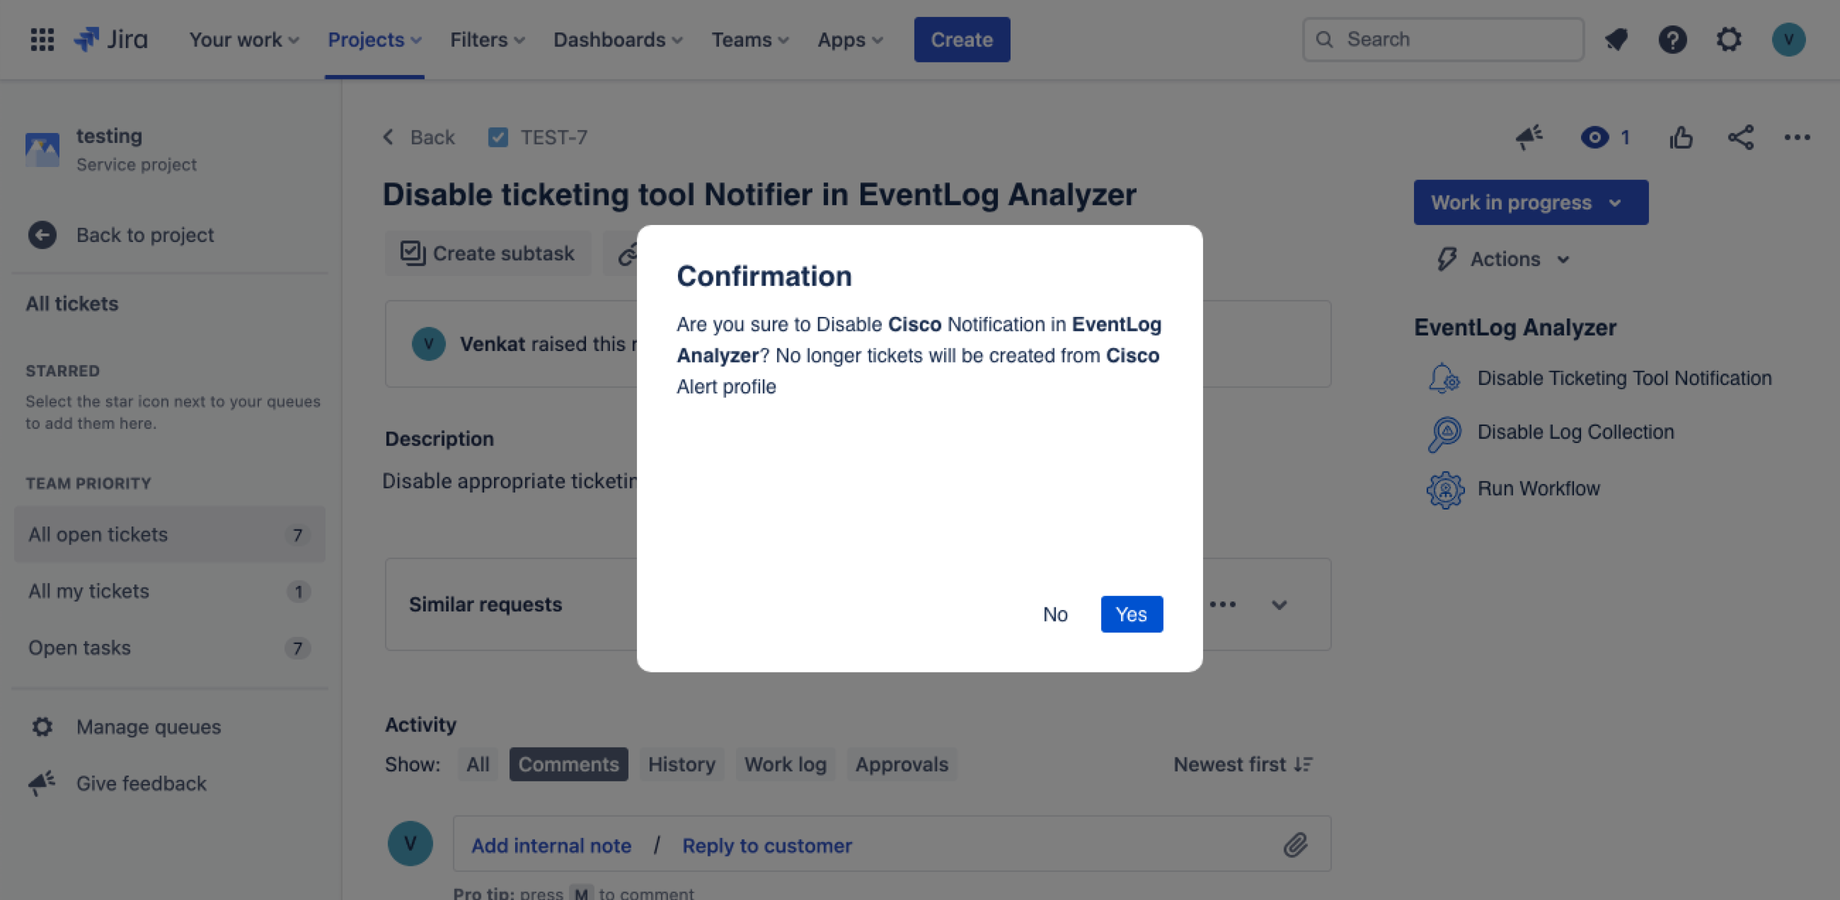
Task: Attach a file using the paperclip icon
Action: pyautogui.click(x=1295, y=845)
